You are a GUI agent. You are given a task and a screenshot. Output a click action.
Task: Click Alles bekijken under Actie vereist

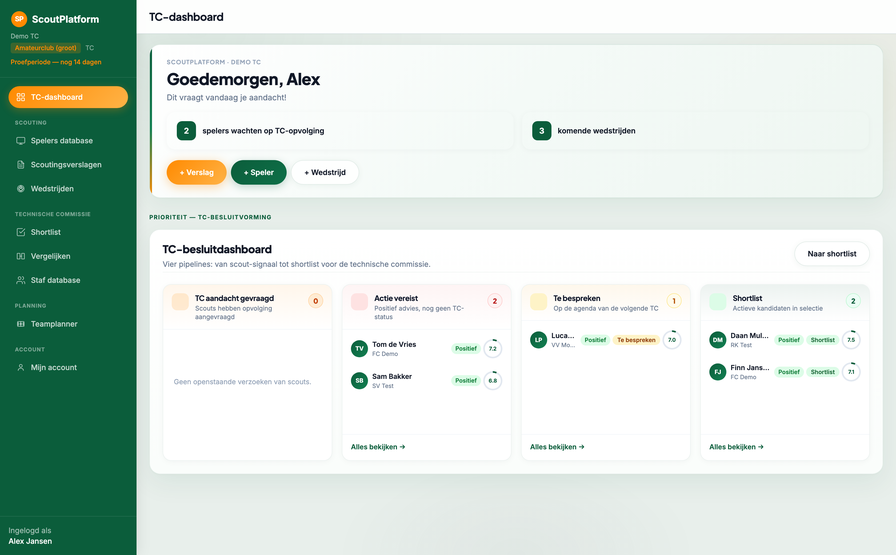click(x=378, y=447)
